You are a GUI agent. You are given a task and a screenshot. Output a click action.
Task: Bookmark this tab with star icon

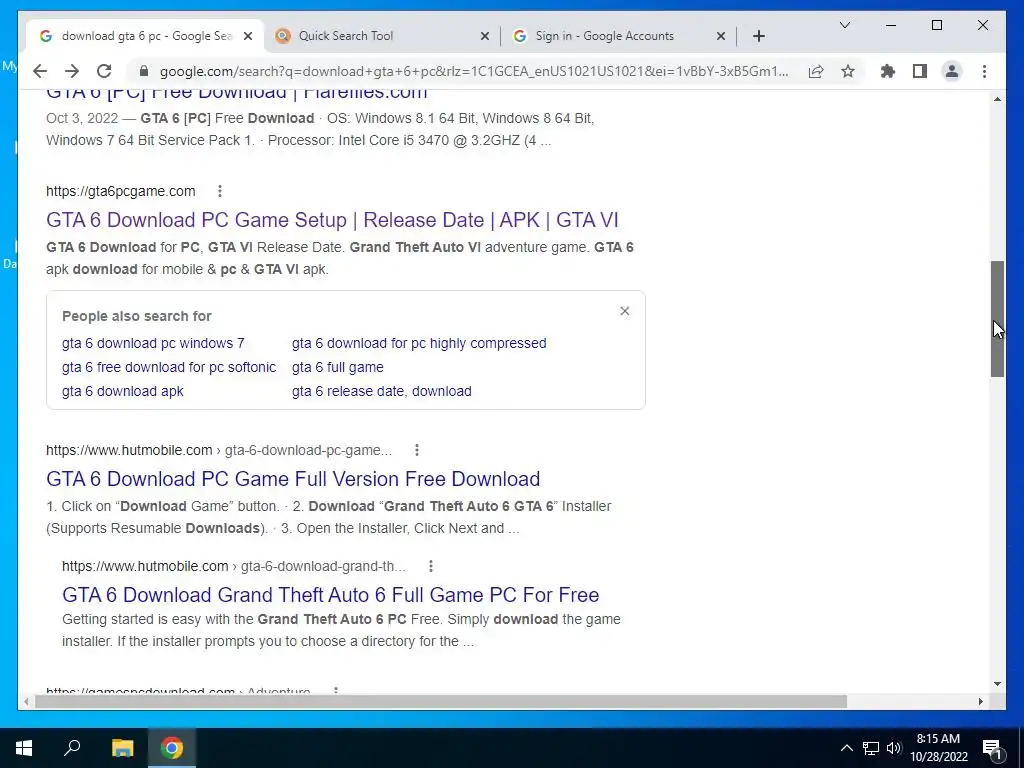tap(848, 71)
